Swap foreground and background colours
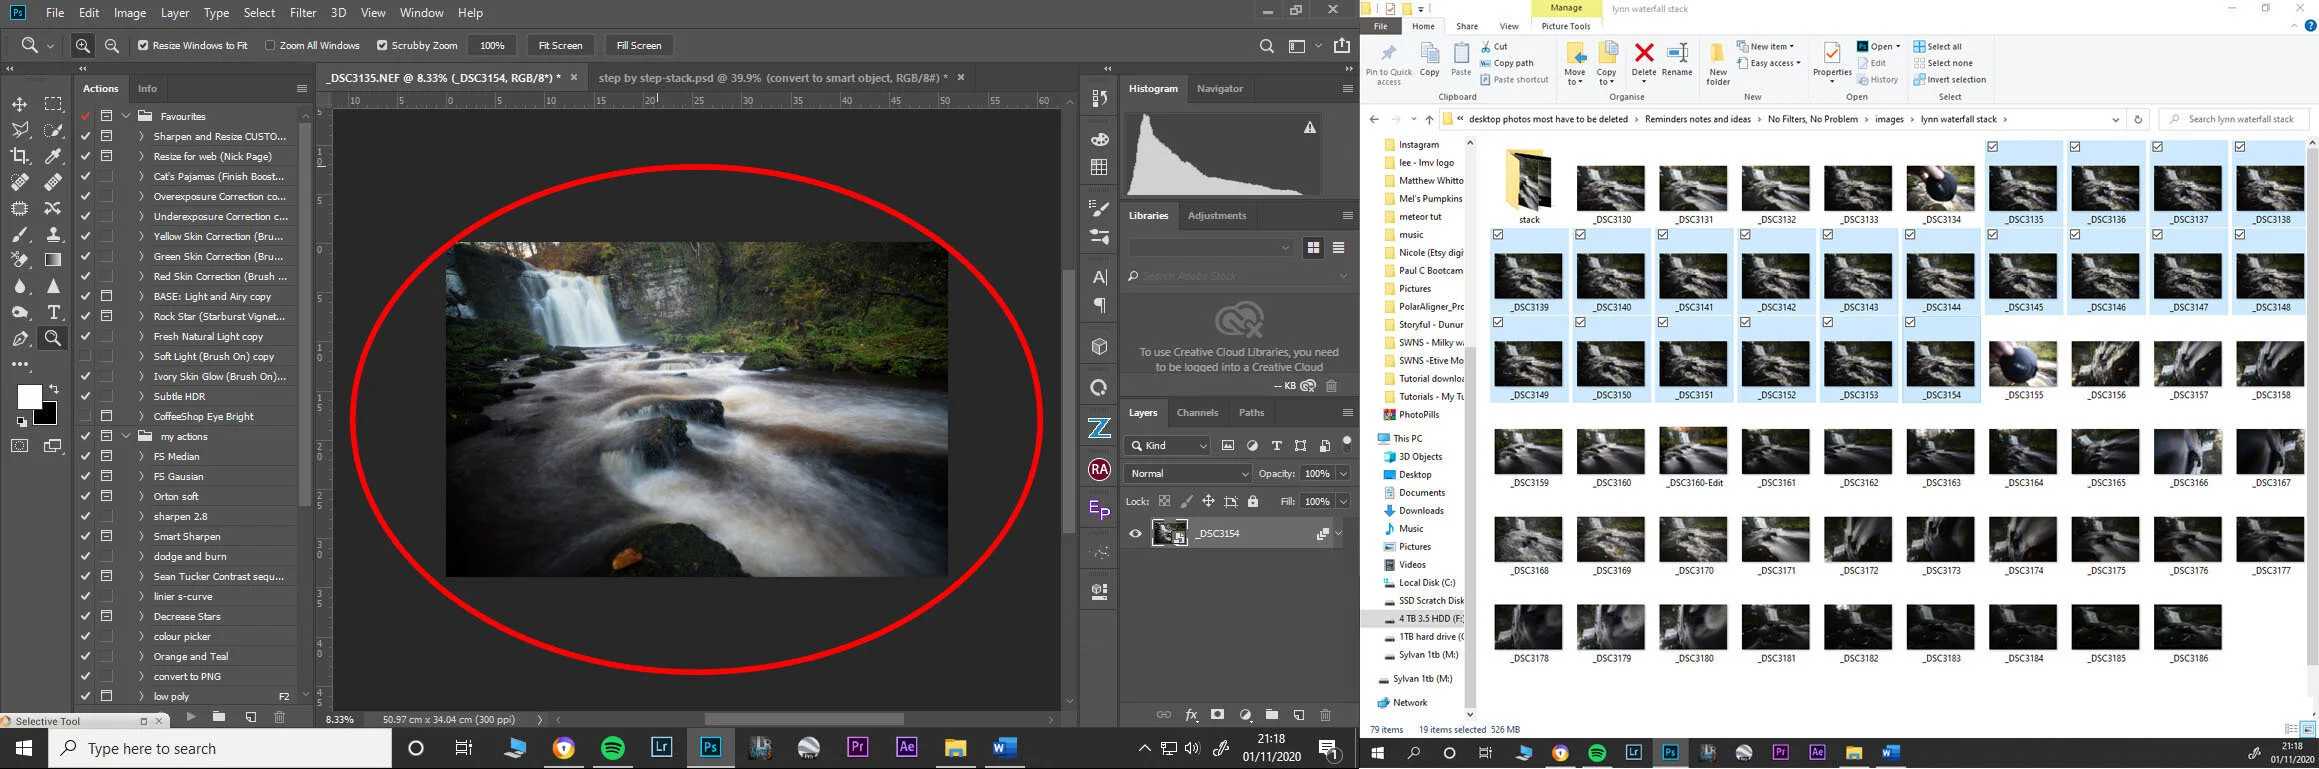 pyautogui.click(x=54, y=389)
